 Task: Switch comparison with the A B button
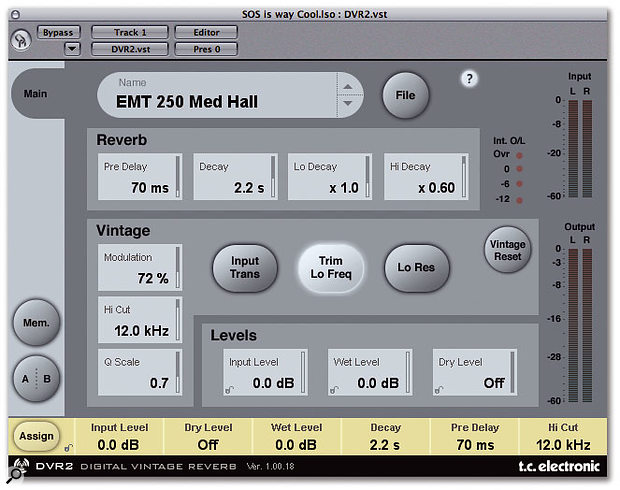tap(36, 378)
